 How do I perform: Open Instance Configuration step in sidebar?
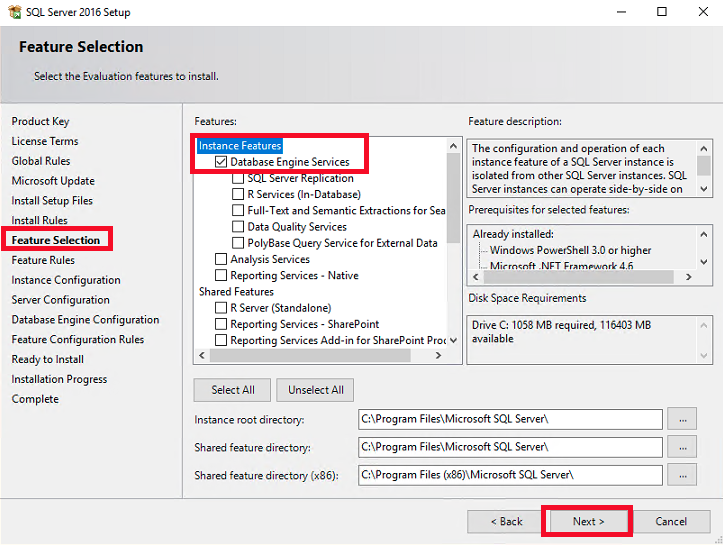[x=66, y=280]
